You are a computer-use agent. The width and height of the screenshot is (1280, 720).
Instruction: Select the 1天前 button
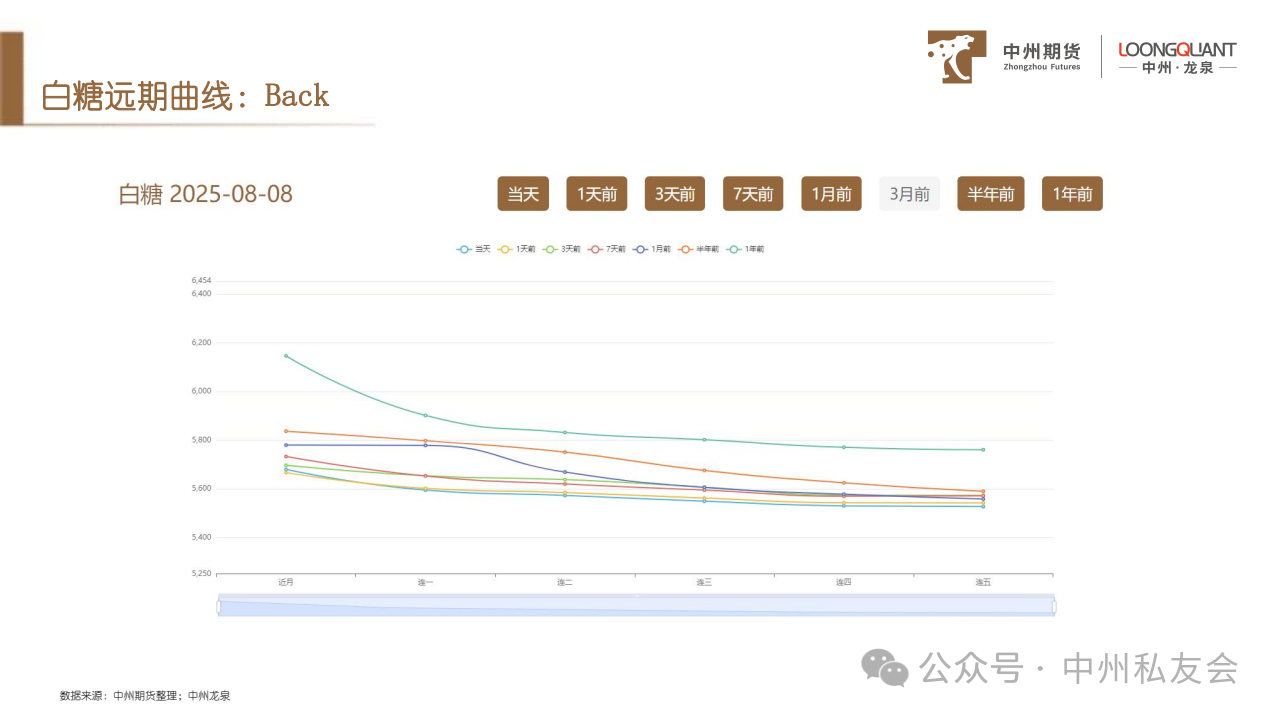pos(596,194)
